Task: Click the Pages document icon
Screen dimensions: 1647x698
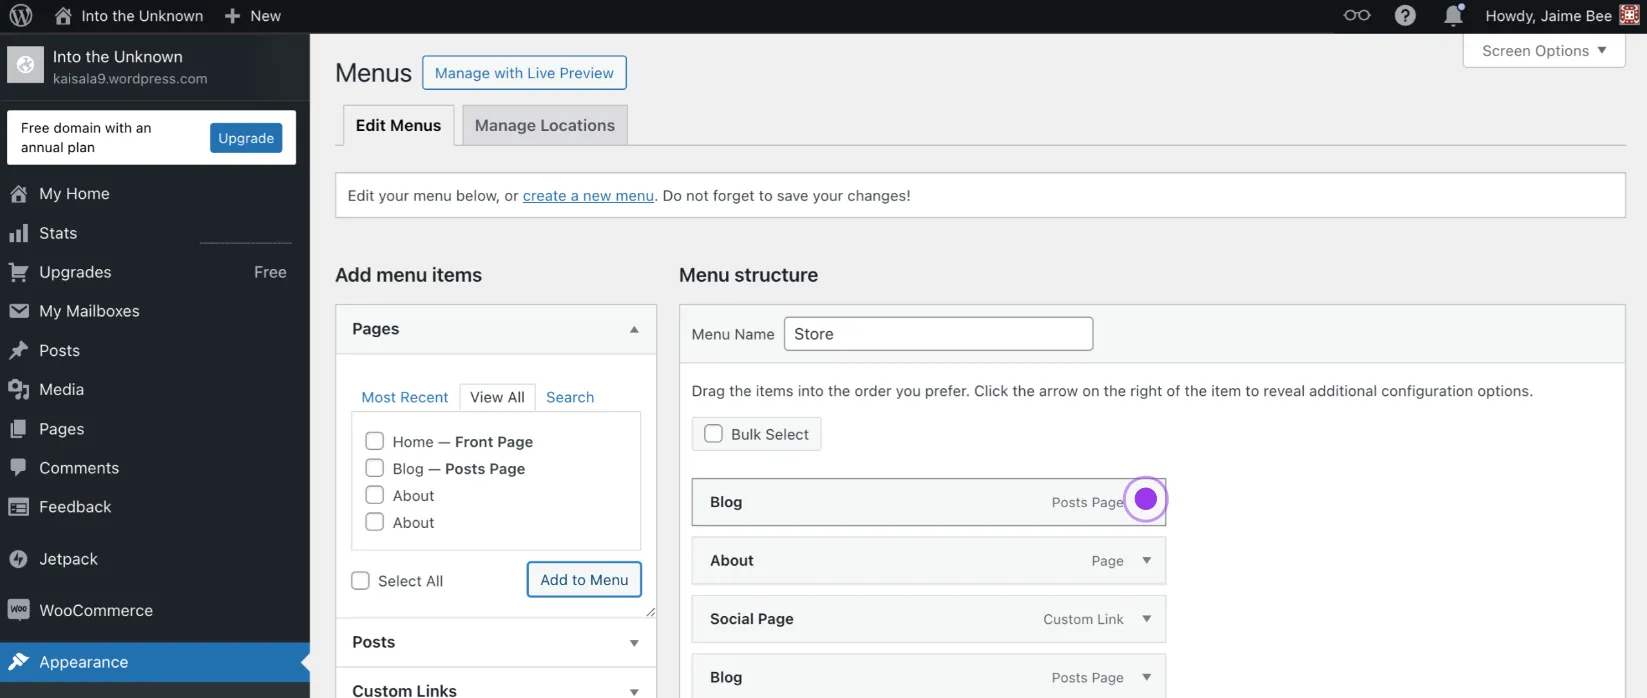Action: coord(18,429)
